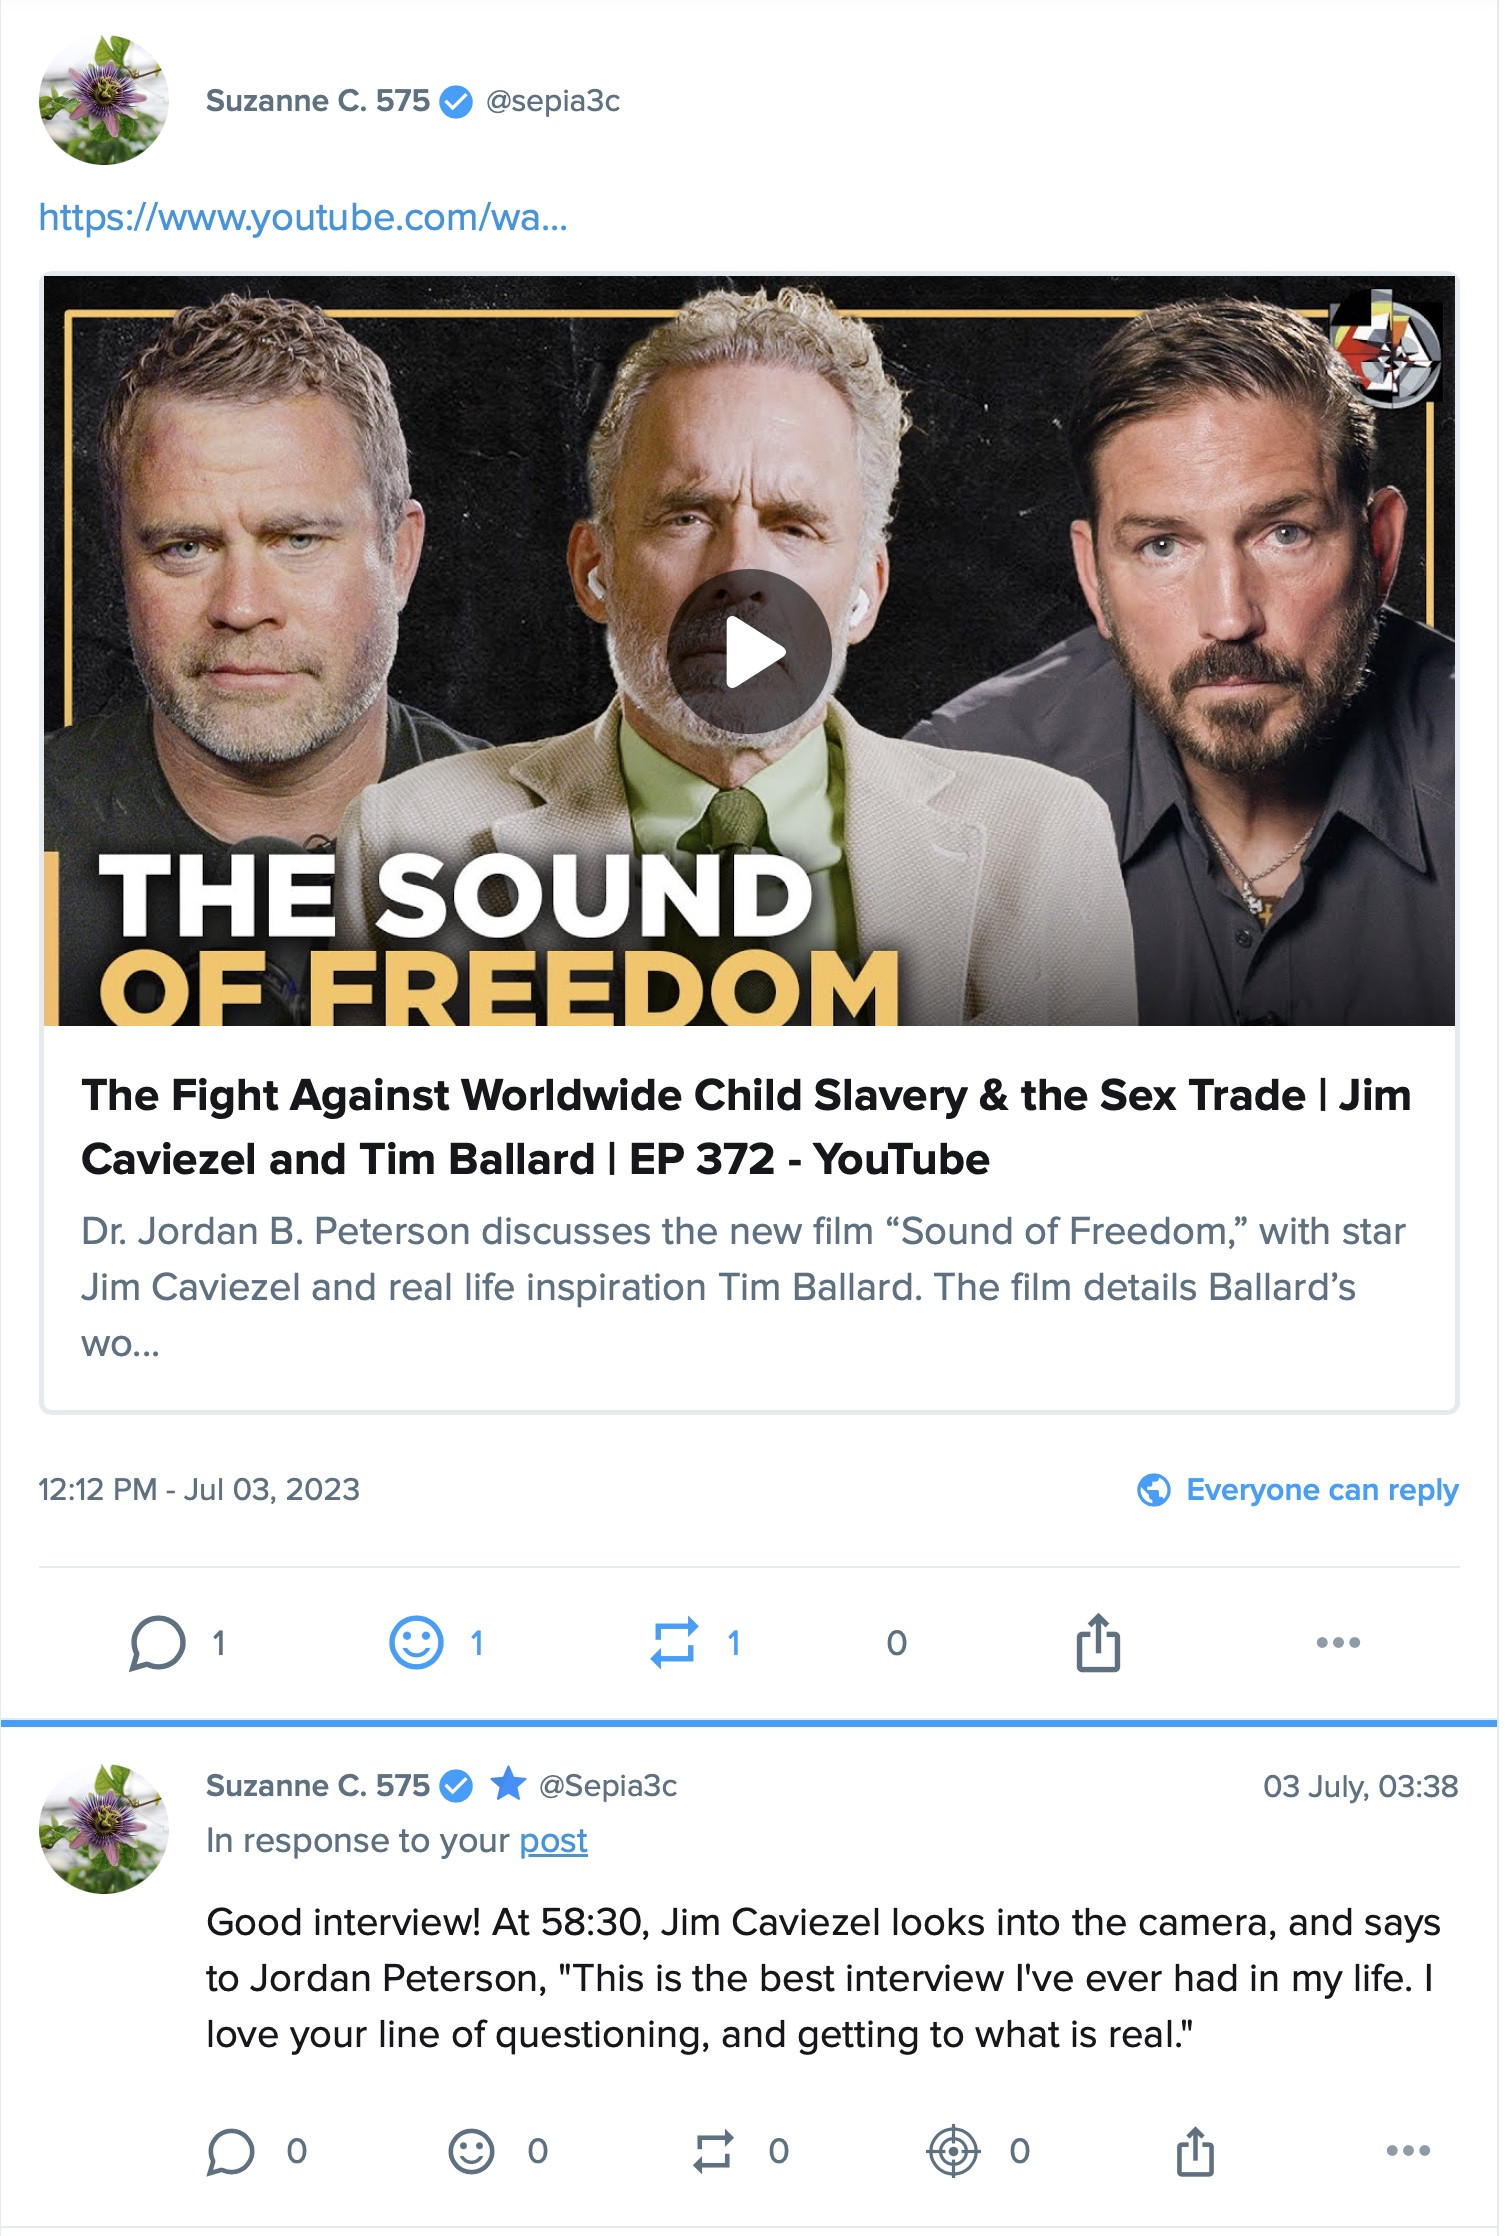Click the @sepia3c handle in post header
This screenshot has width=1512, height=2236.
pos(552,101)
